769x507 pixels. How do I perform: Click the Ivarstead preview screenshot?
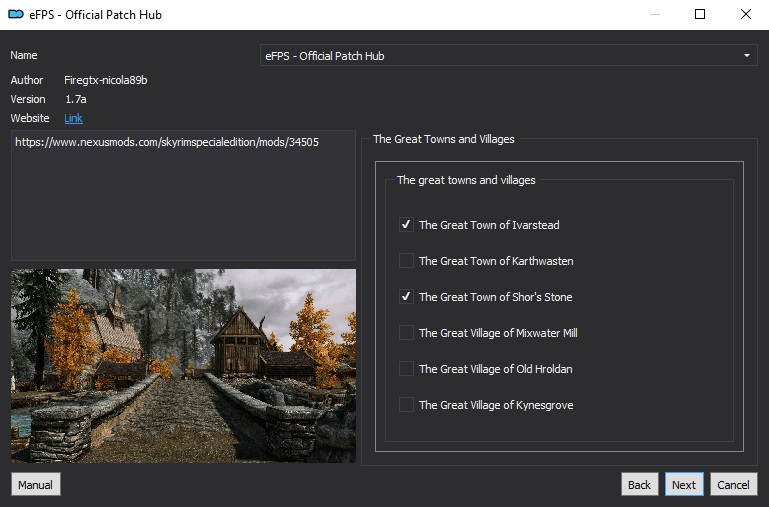pos(183,365)
